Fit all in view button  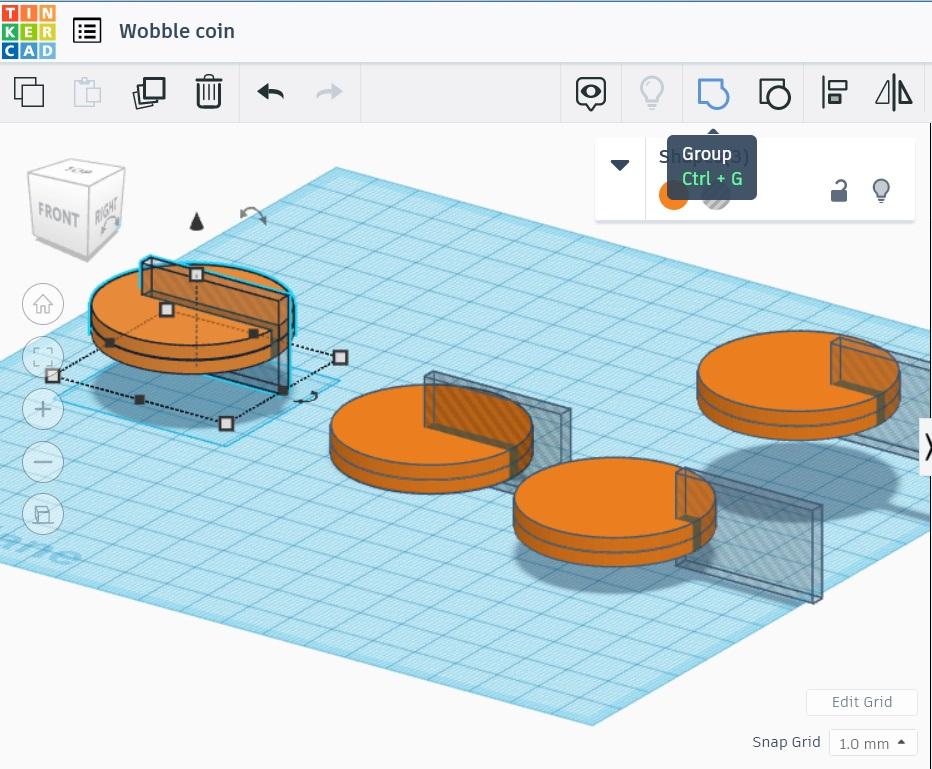tap(43, 357)
